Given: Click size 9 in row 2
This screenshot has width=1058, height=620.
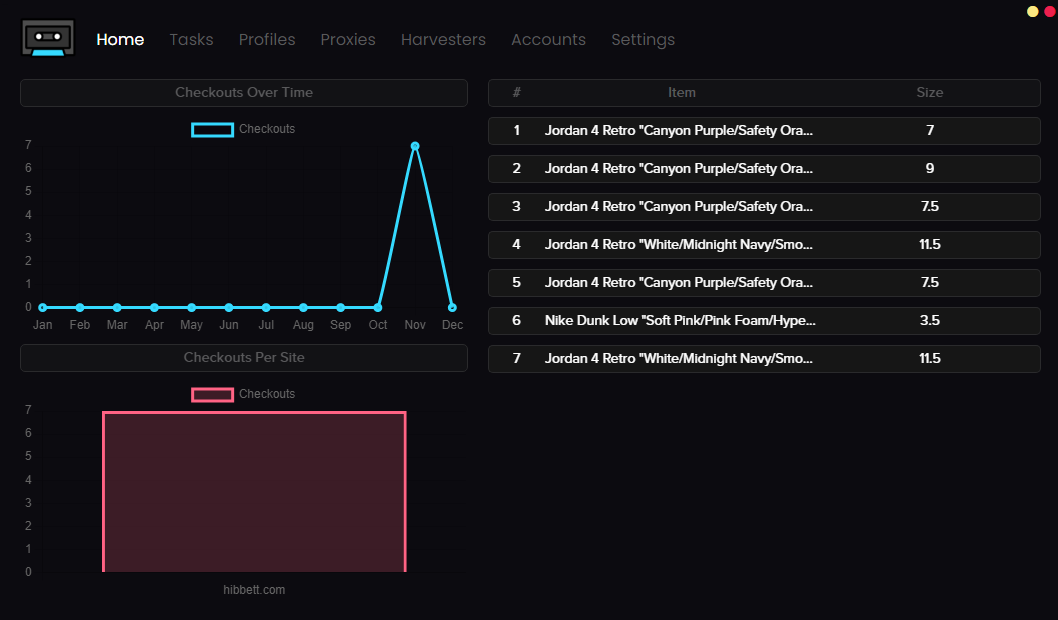Looking at the screenshot, I should pos(930,169).
